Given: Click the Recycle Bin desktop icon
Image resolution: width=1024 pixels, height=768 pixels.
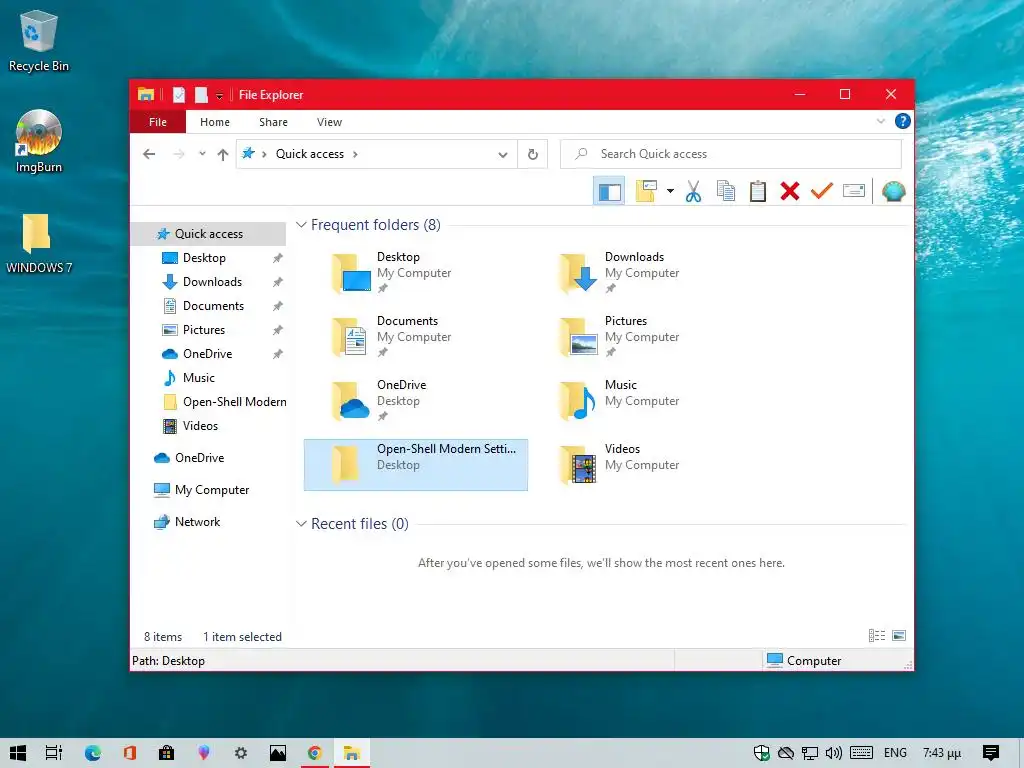Looking at the screenshot, I should [39, 41].
